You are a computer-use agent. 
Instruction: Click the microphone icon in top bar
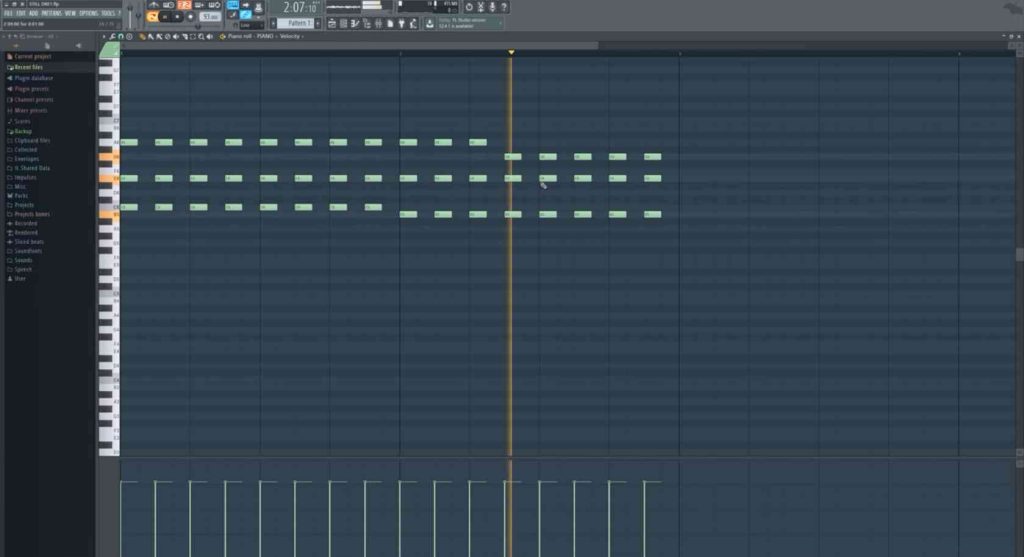click(x=492, y=7)
